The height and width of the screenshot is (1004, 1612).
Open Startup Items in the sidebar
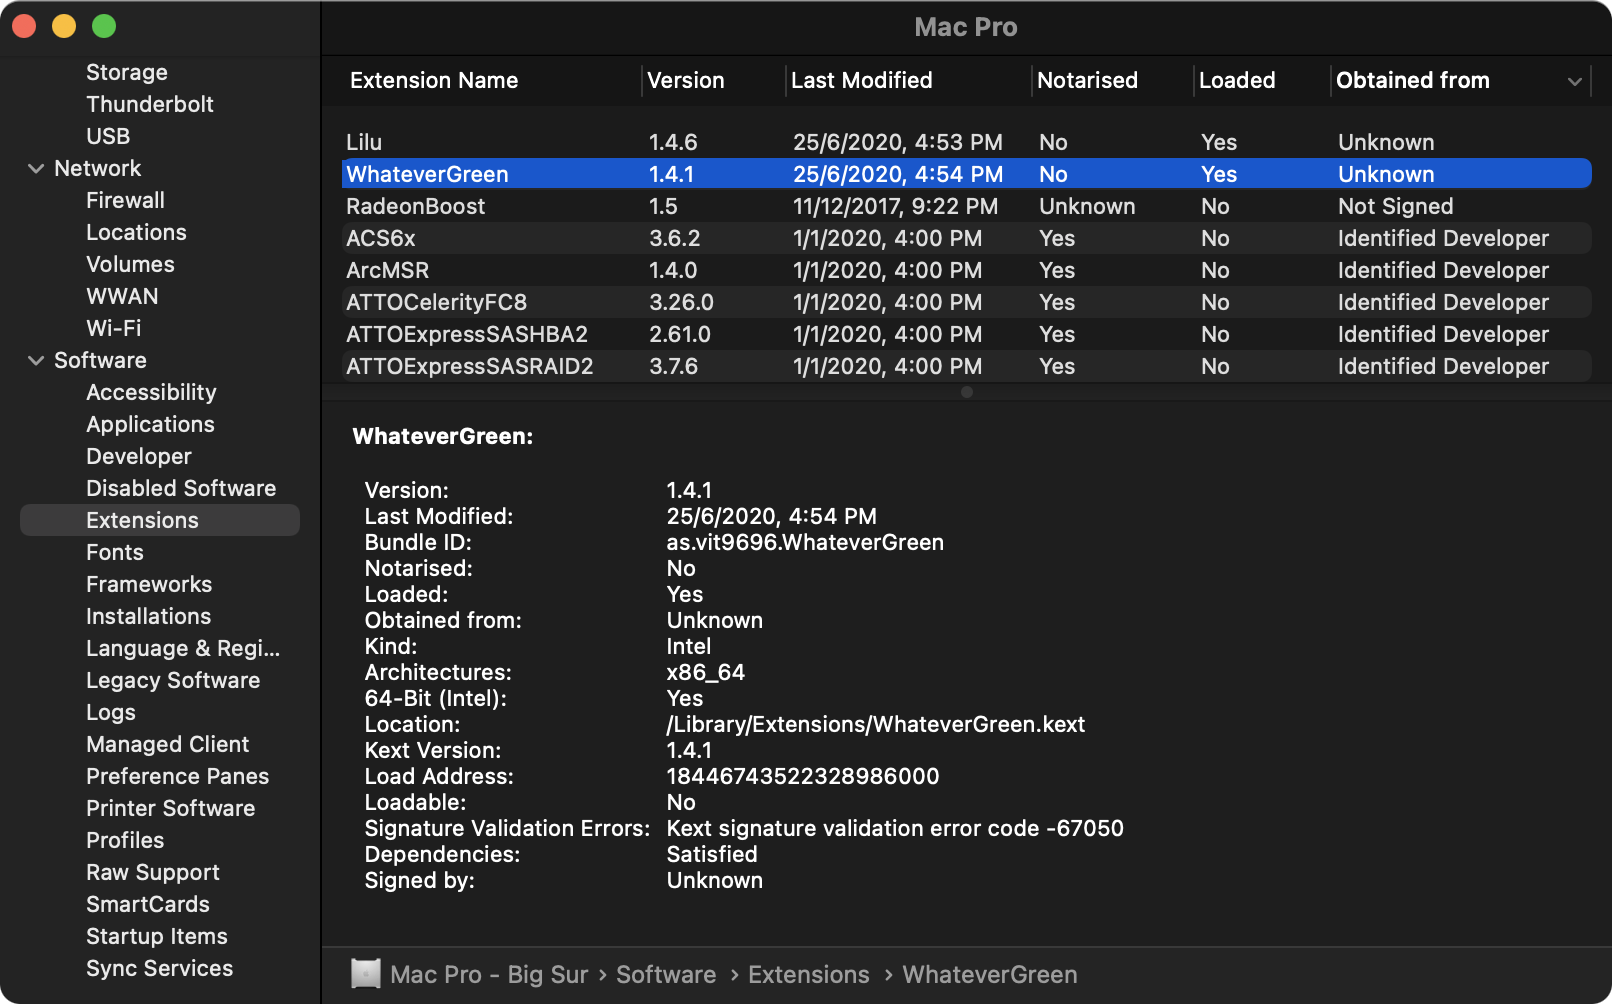pyautogui.click(x=157, y=936)
